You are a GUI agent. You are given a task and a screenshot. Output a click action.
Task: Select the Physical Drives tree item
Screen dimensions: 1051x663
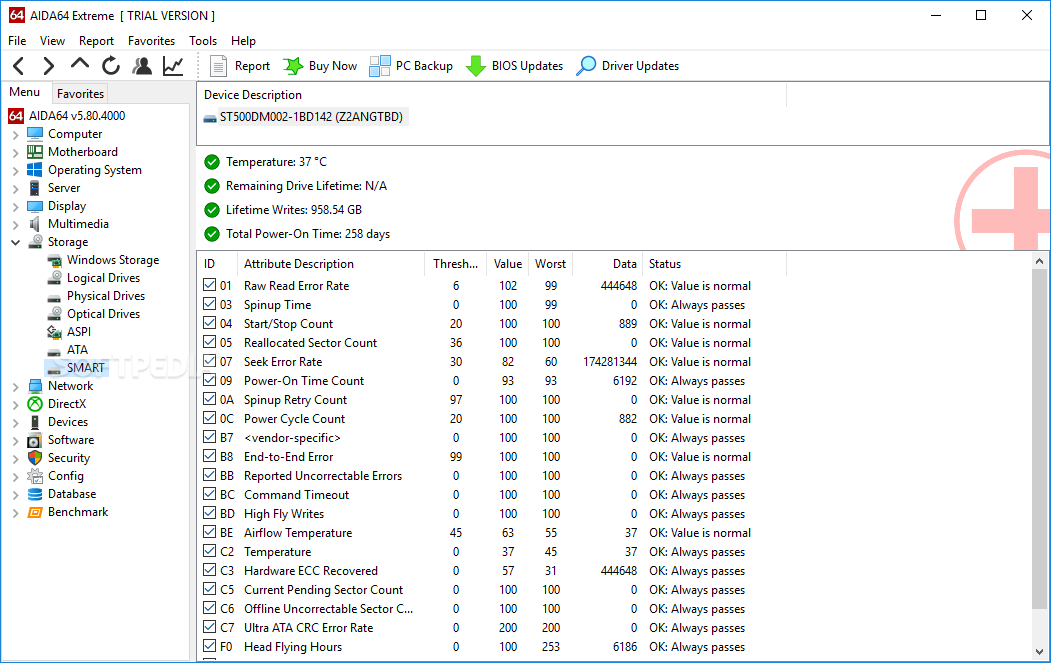[106, 296]
